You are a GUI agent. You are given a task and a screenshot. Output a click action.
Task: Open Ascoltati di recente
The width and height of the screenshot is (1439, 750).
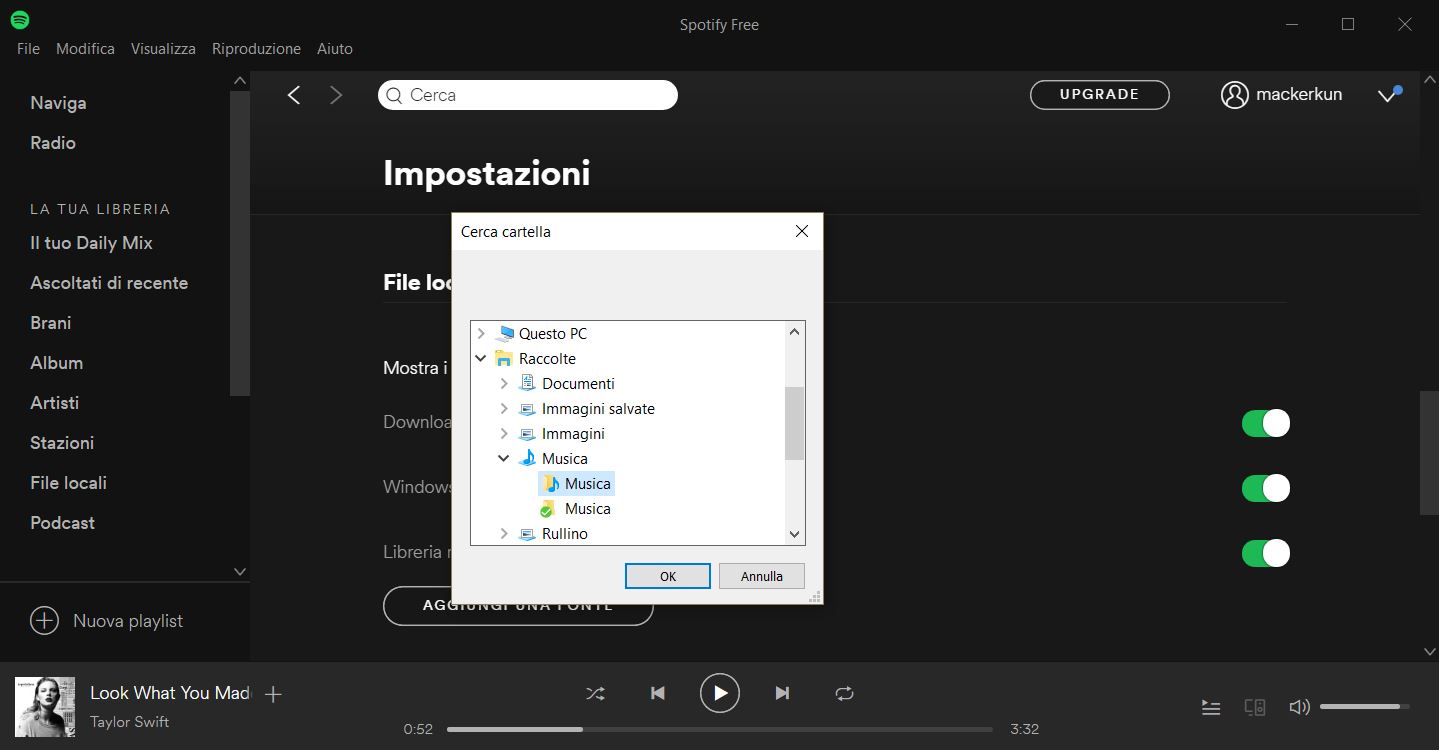109,283
